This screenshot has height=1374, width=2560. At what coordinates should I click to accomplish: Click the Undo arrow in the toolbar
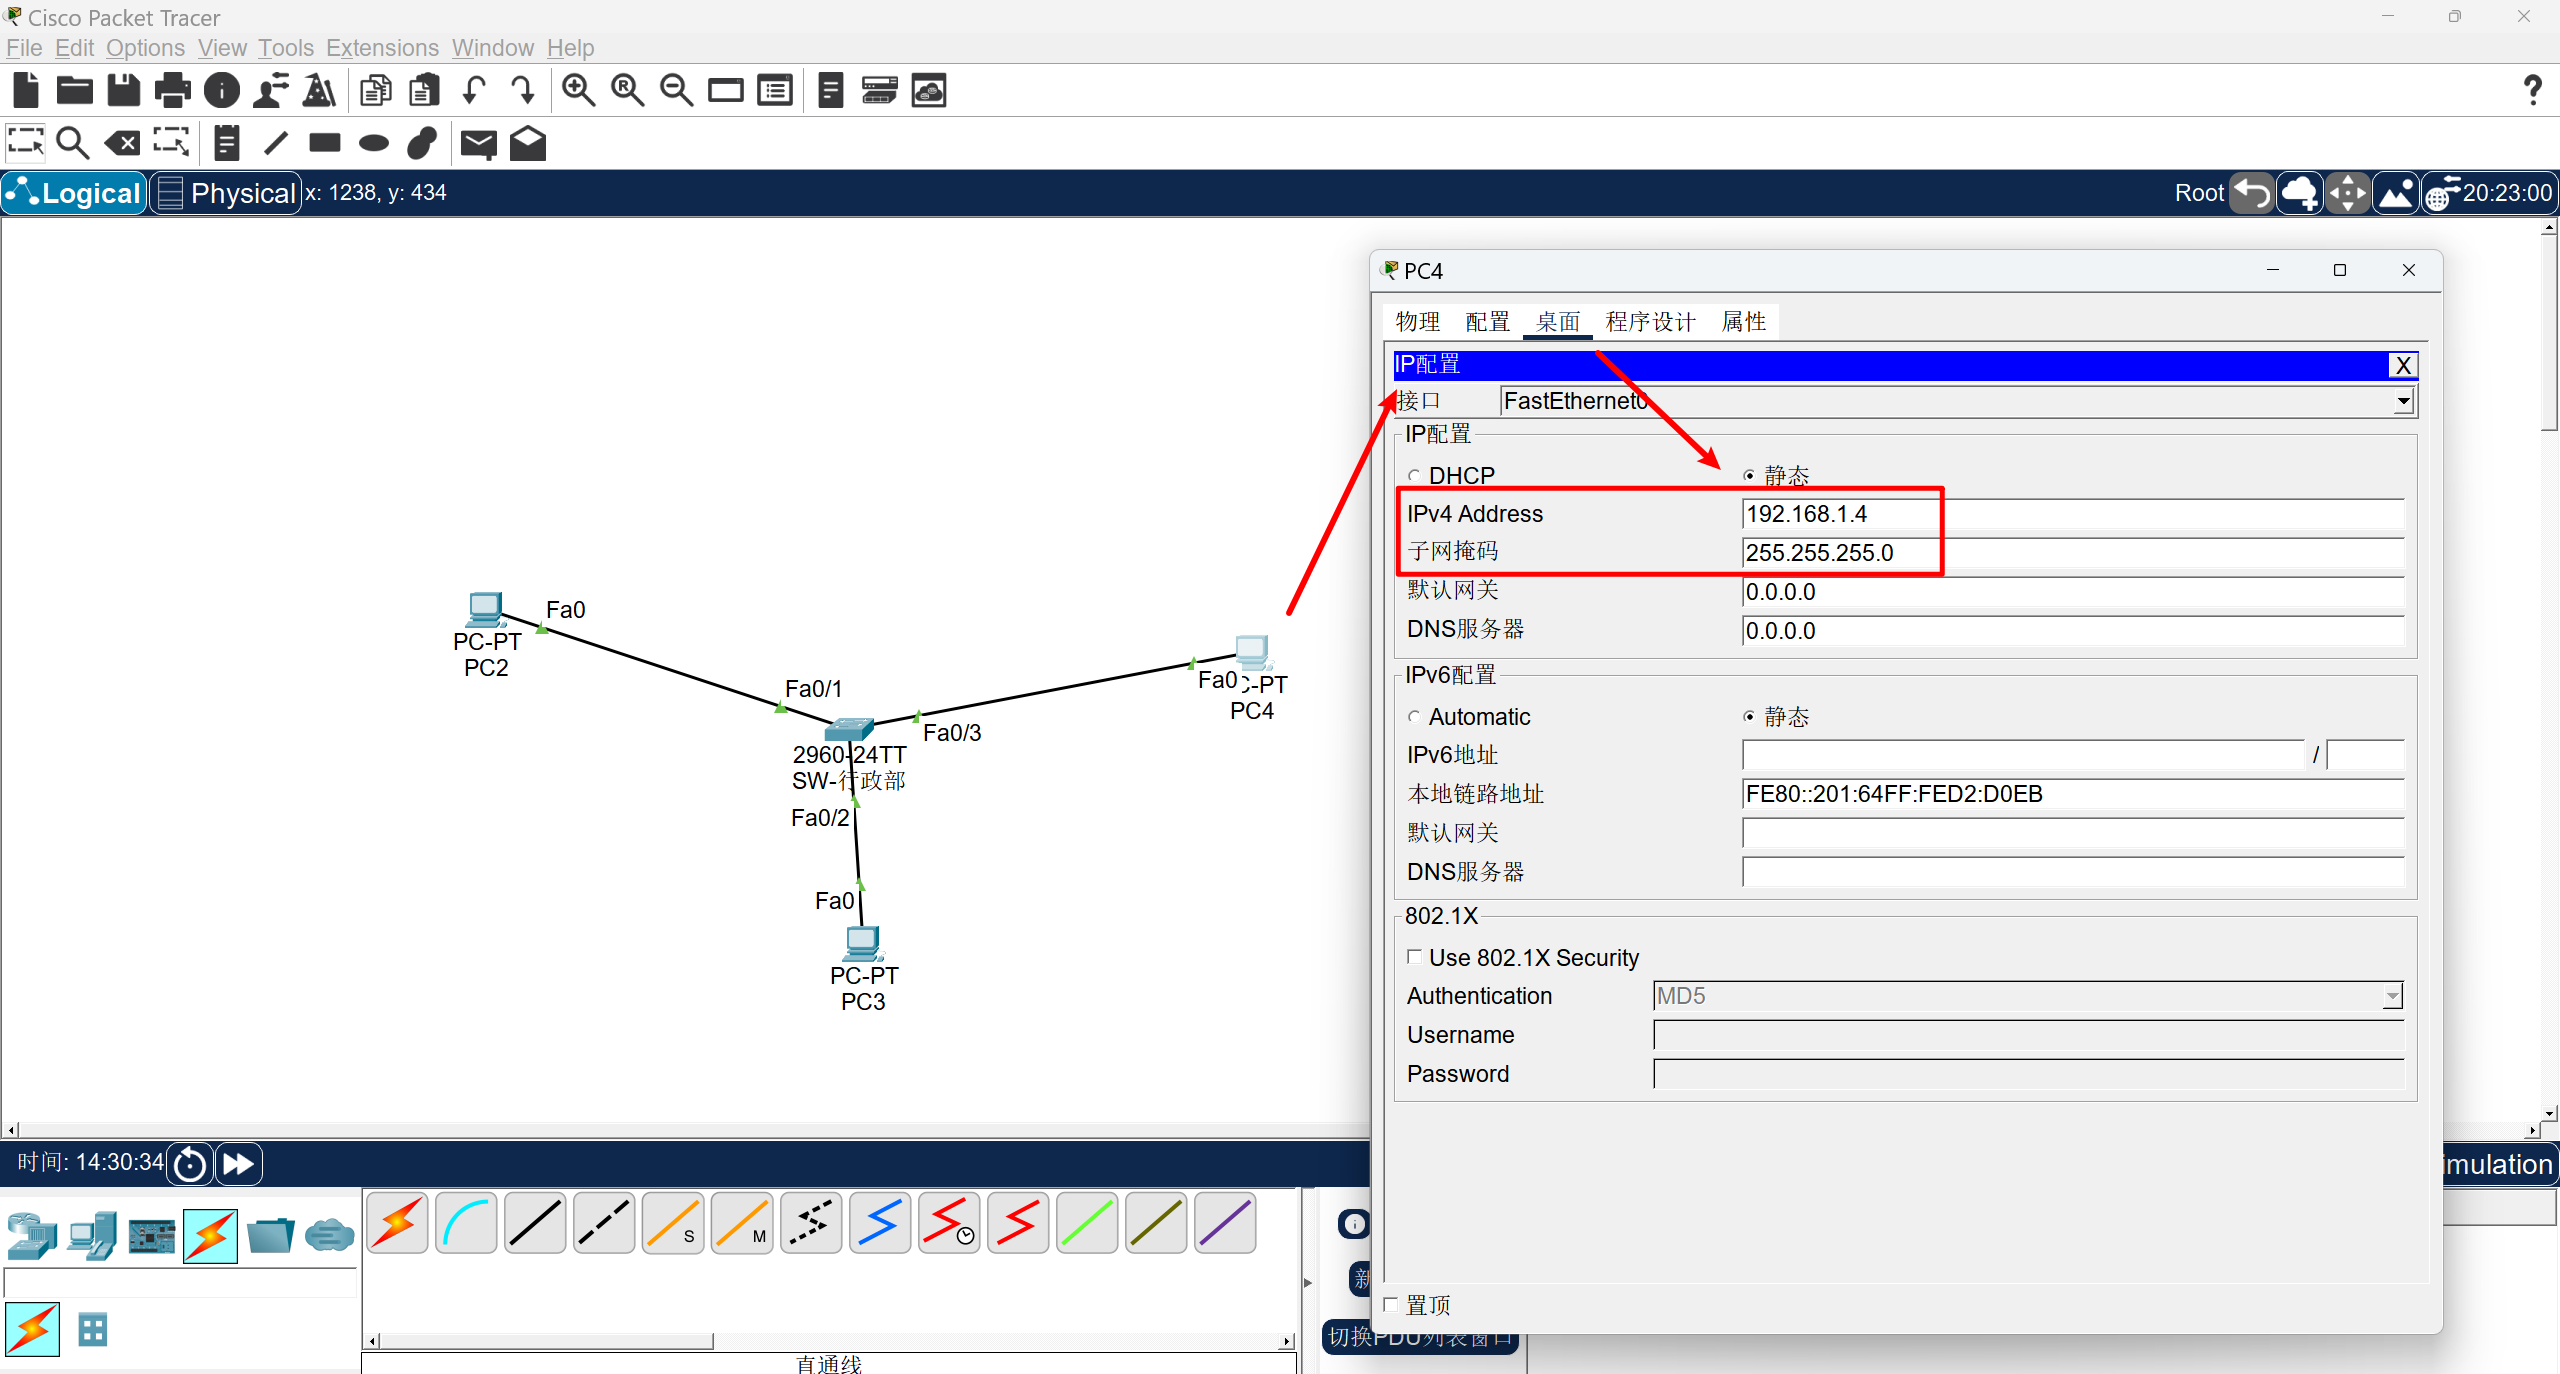[x=474, y=91]
